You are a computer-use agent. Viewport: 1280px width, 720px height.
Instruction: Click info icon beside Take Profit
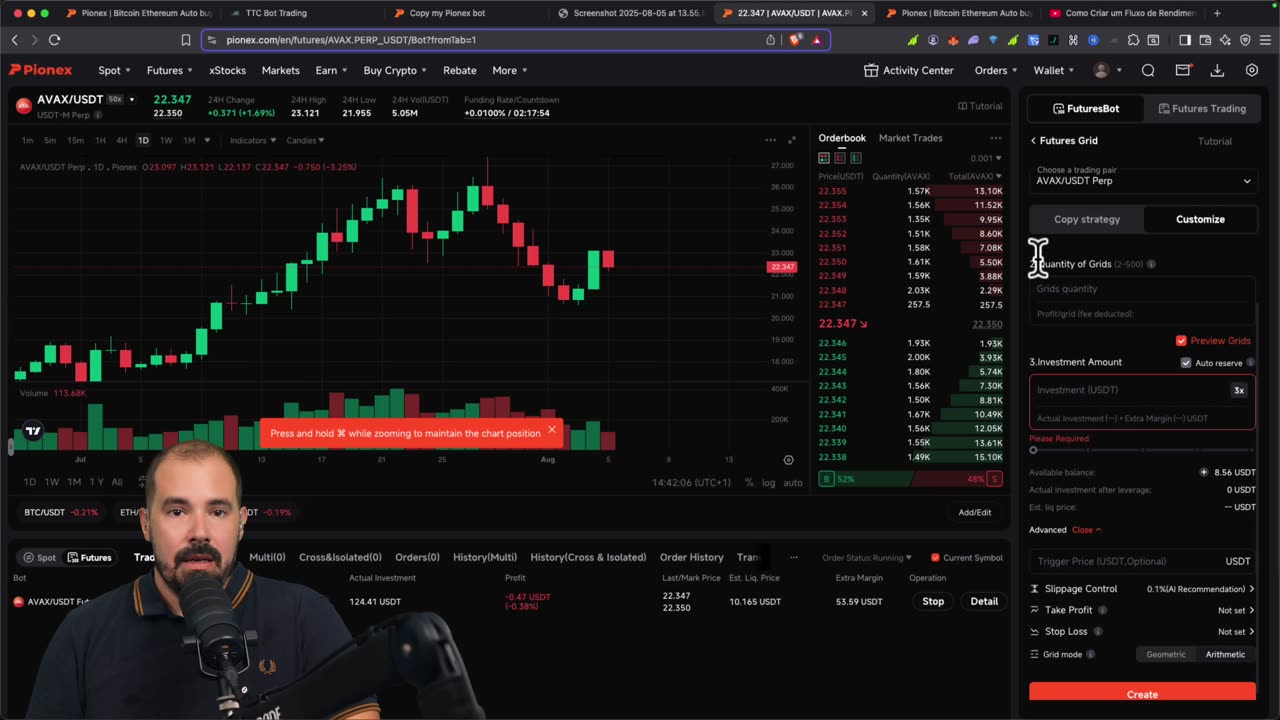[1102, 610]
